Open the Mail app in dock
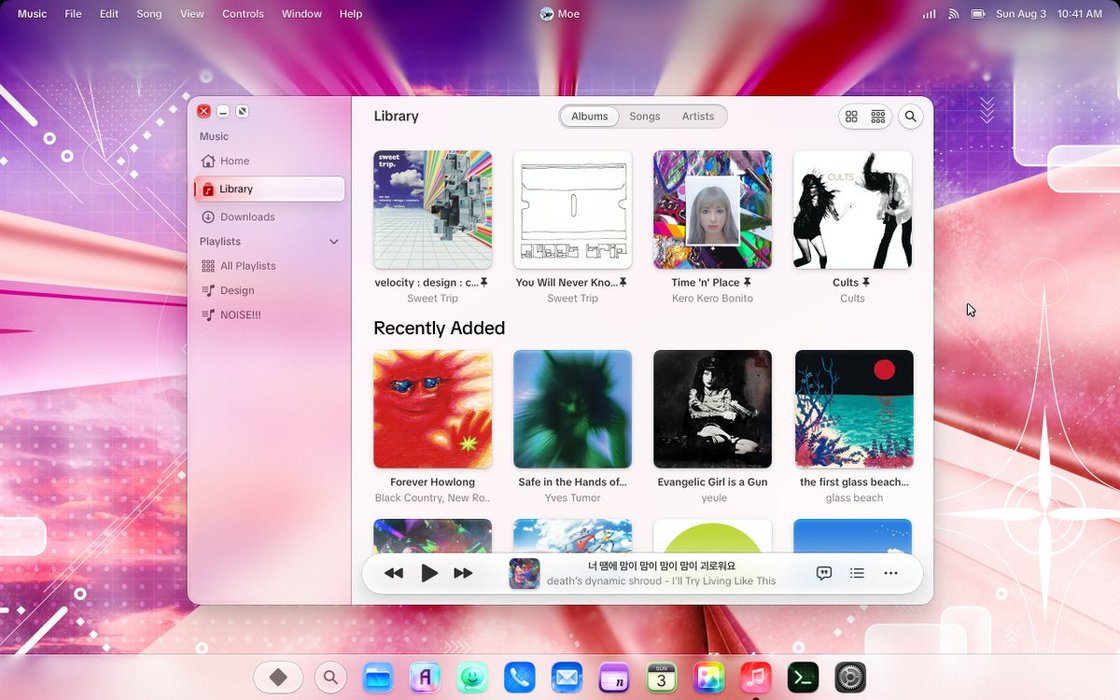 tap(567, 677)
